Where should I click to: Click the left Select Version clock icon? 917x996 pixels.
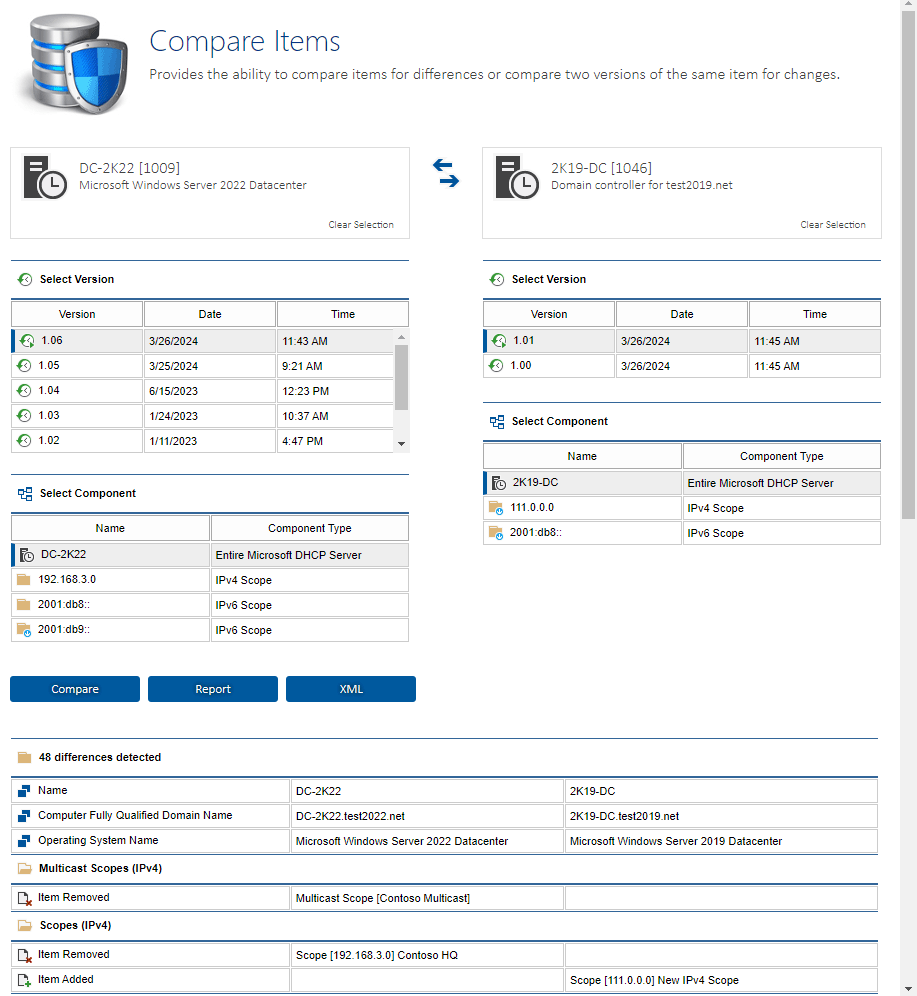point(25,279)
